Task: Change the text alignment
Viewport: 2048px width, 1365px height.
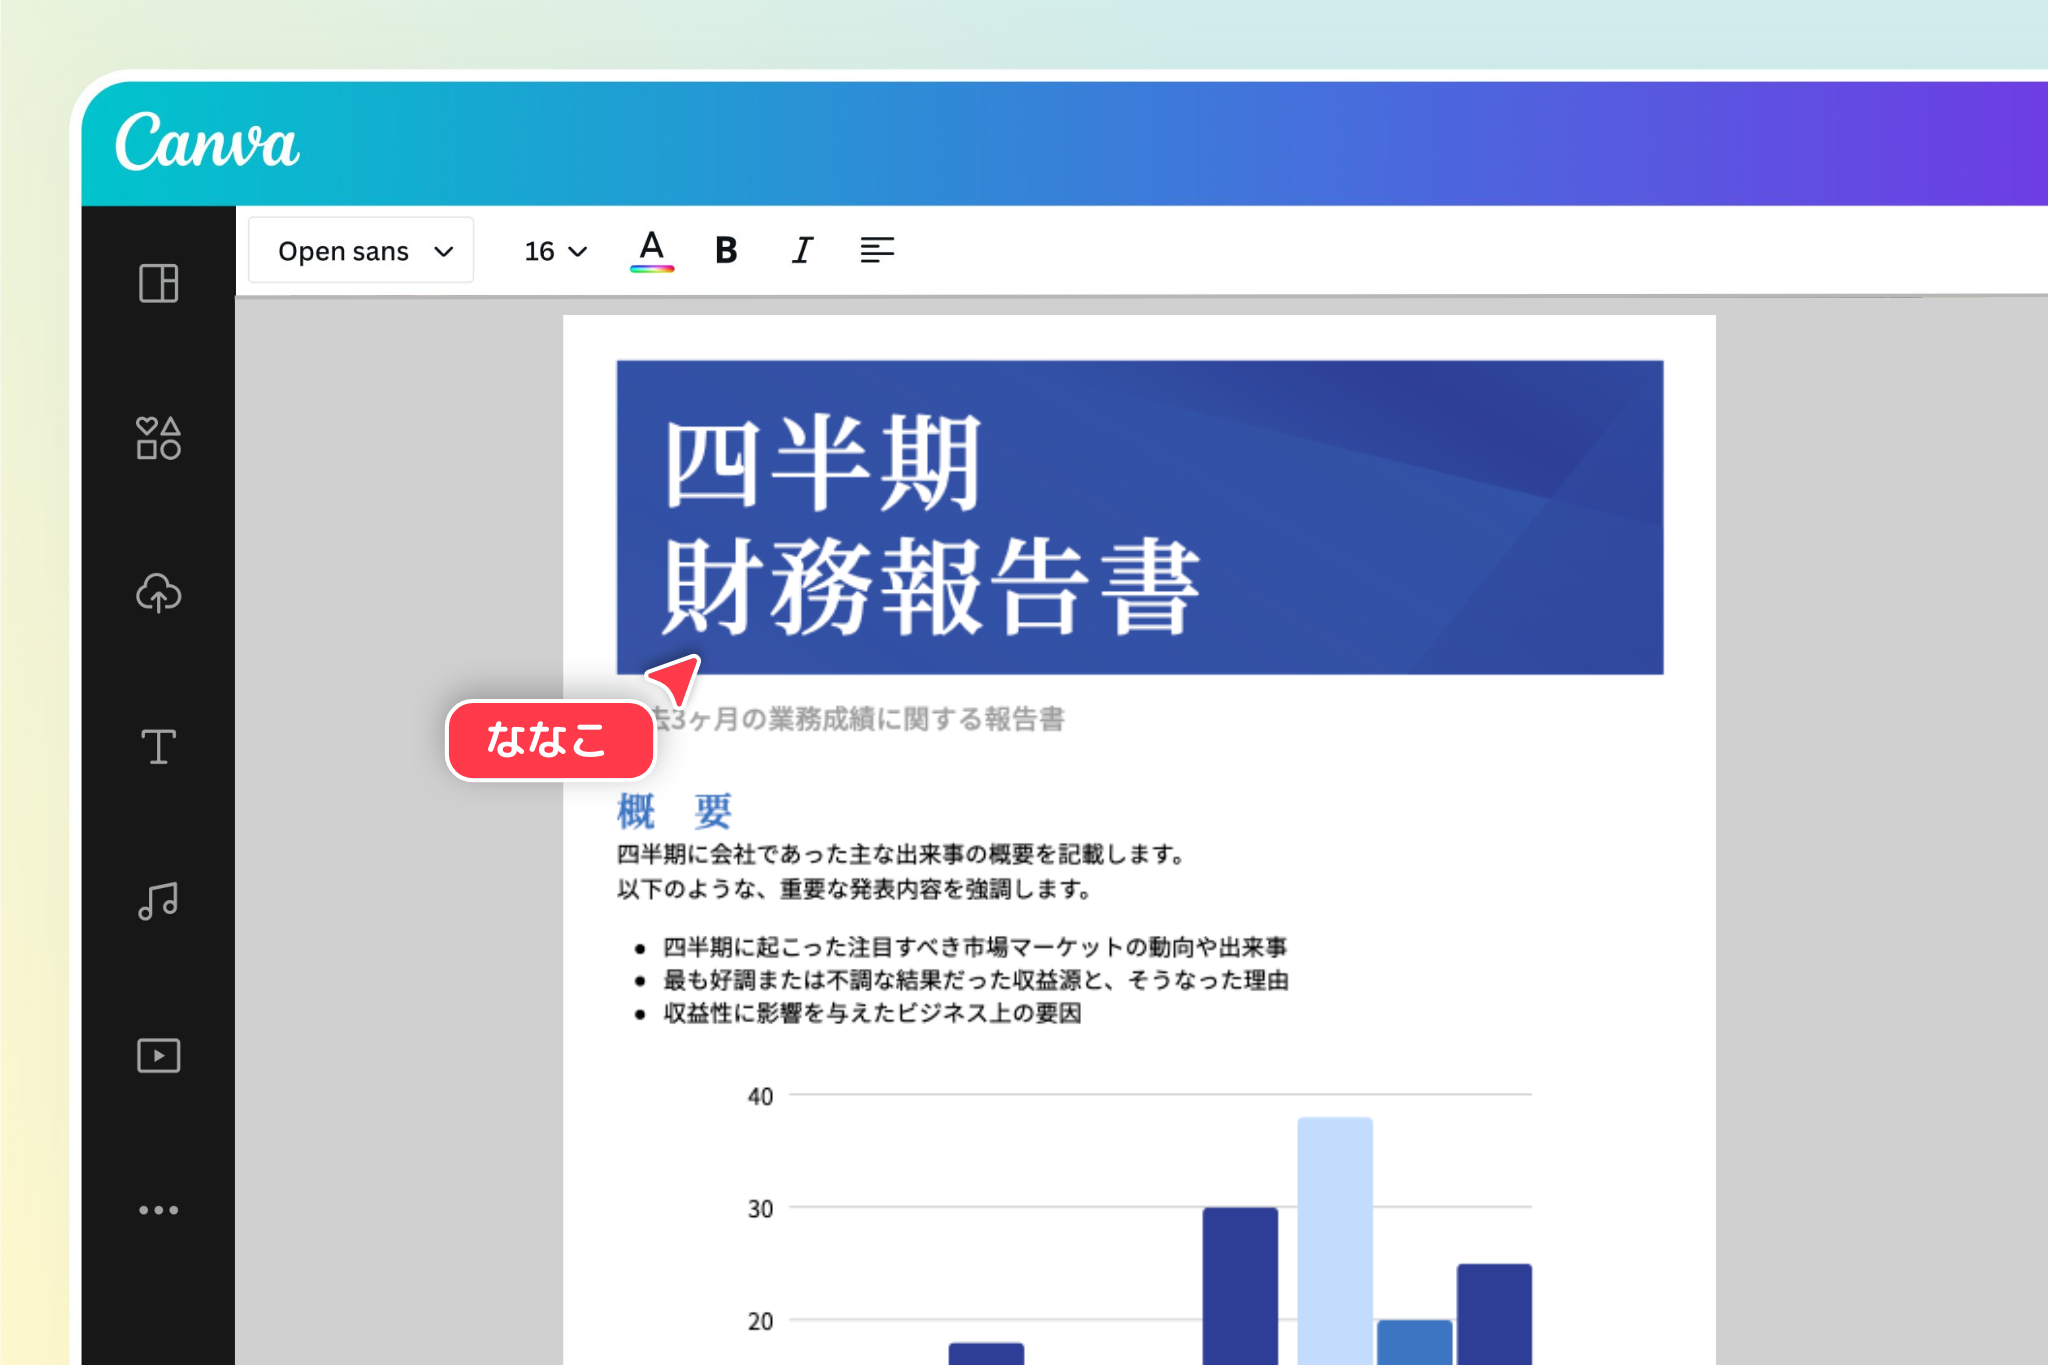Action: coord(877,250)
